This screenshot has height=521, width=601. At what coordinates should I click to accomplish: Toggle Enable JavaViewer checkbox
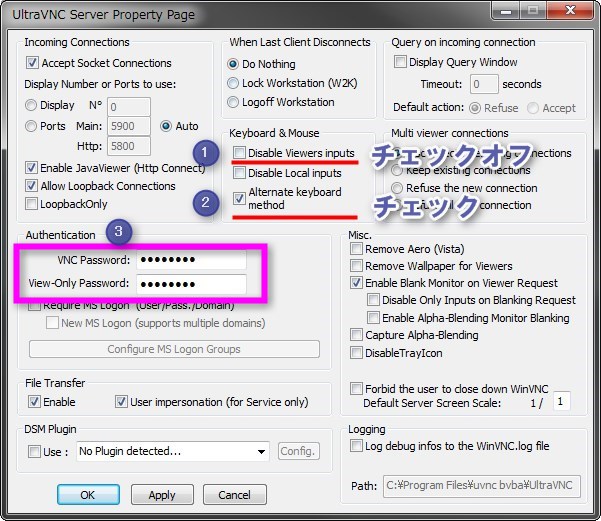click(x=31, y=168)
